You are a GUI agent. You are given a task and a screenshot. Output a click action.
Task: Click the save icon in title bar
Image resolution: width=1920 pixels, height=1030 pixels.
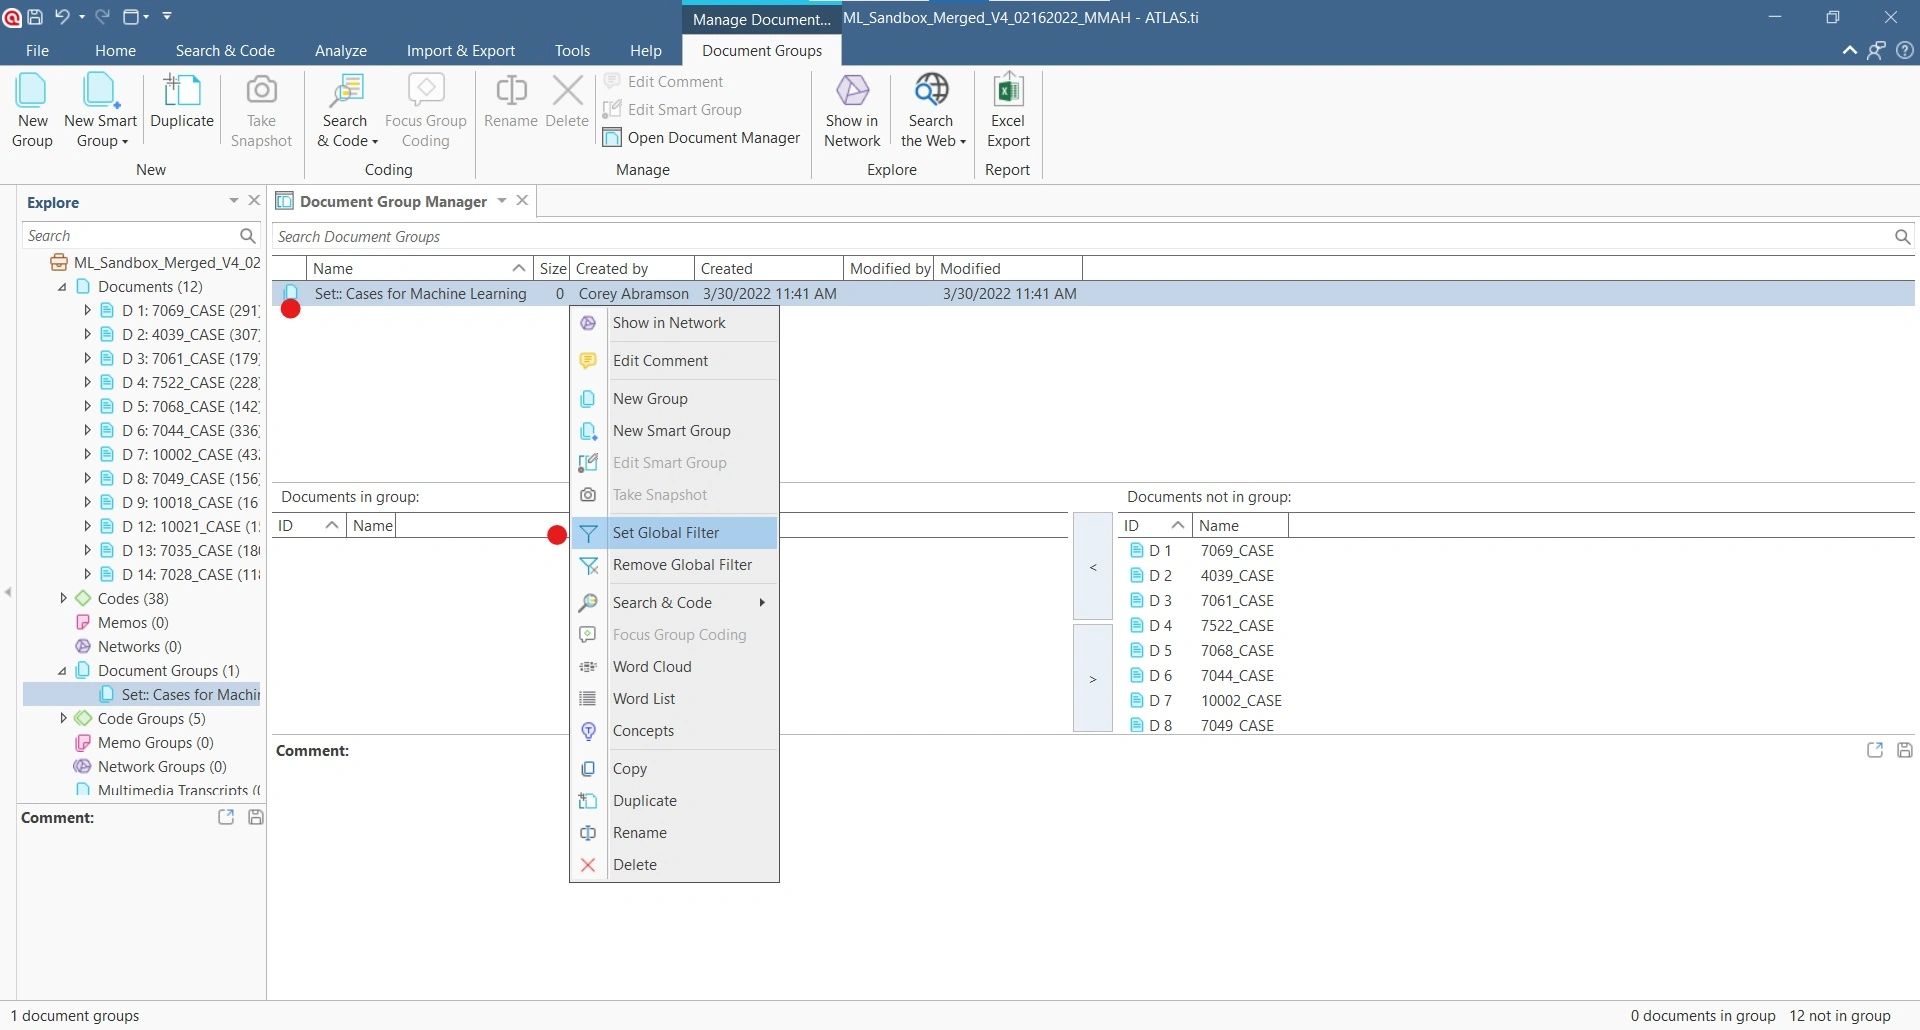(35, 17)
